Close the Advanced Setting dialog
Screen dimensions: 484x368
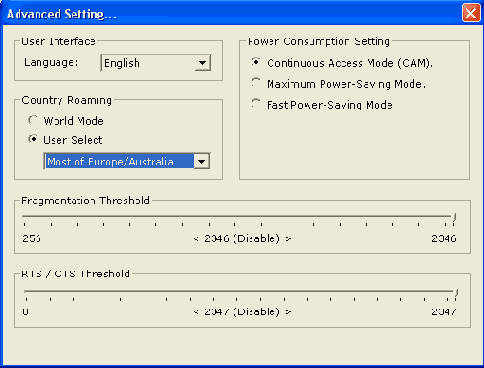tap(471, 13)
